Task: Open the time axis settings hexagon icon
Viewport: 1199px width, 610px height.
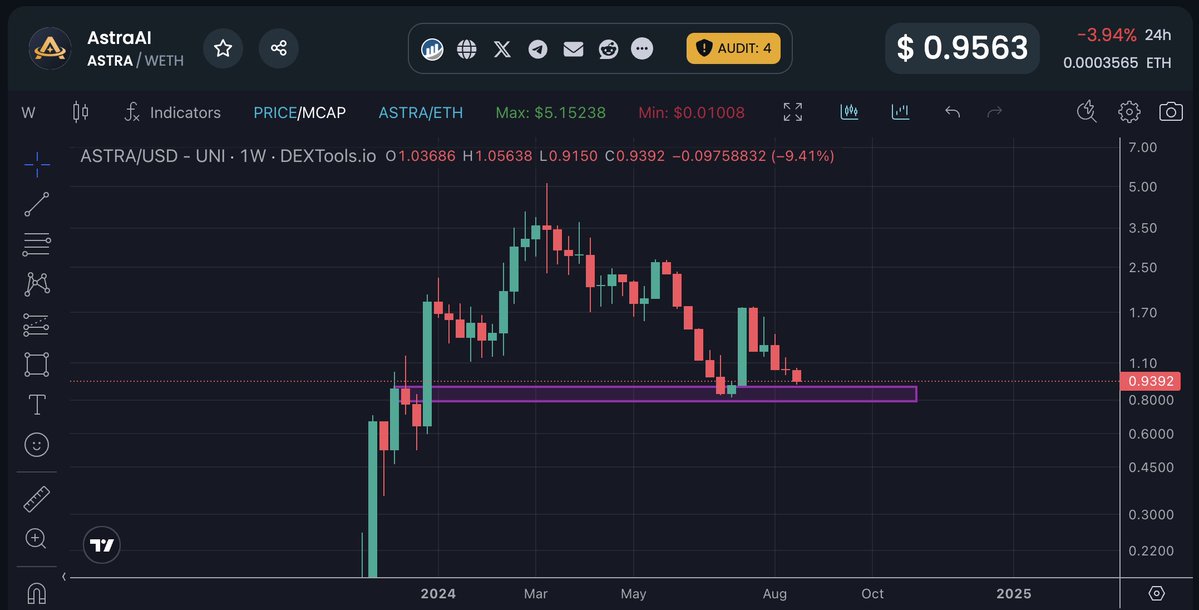Action: click(1156, 593)
